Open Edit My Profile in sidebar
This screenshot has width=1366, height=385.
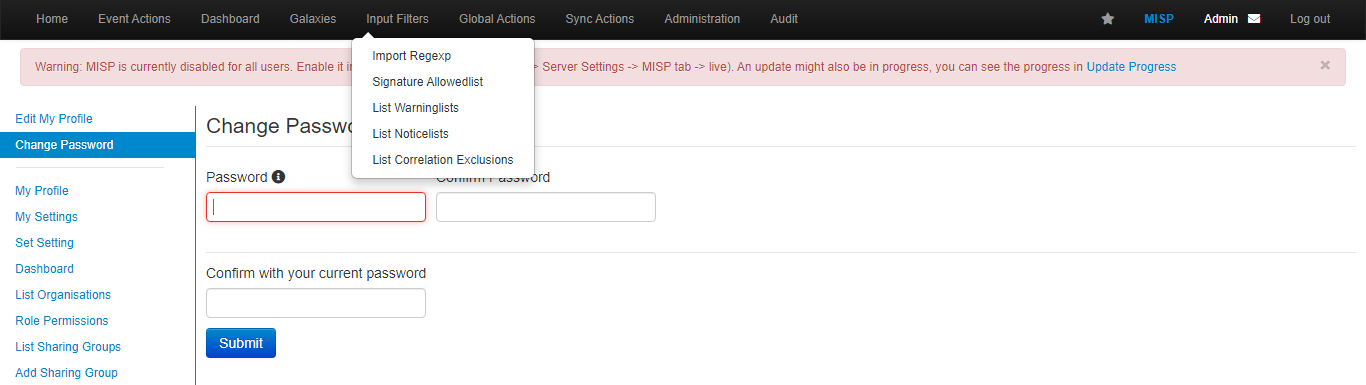[54, 119]
